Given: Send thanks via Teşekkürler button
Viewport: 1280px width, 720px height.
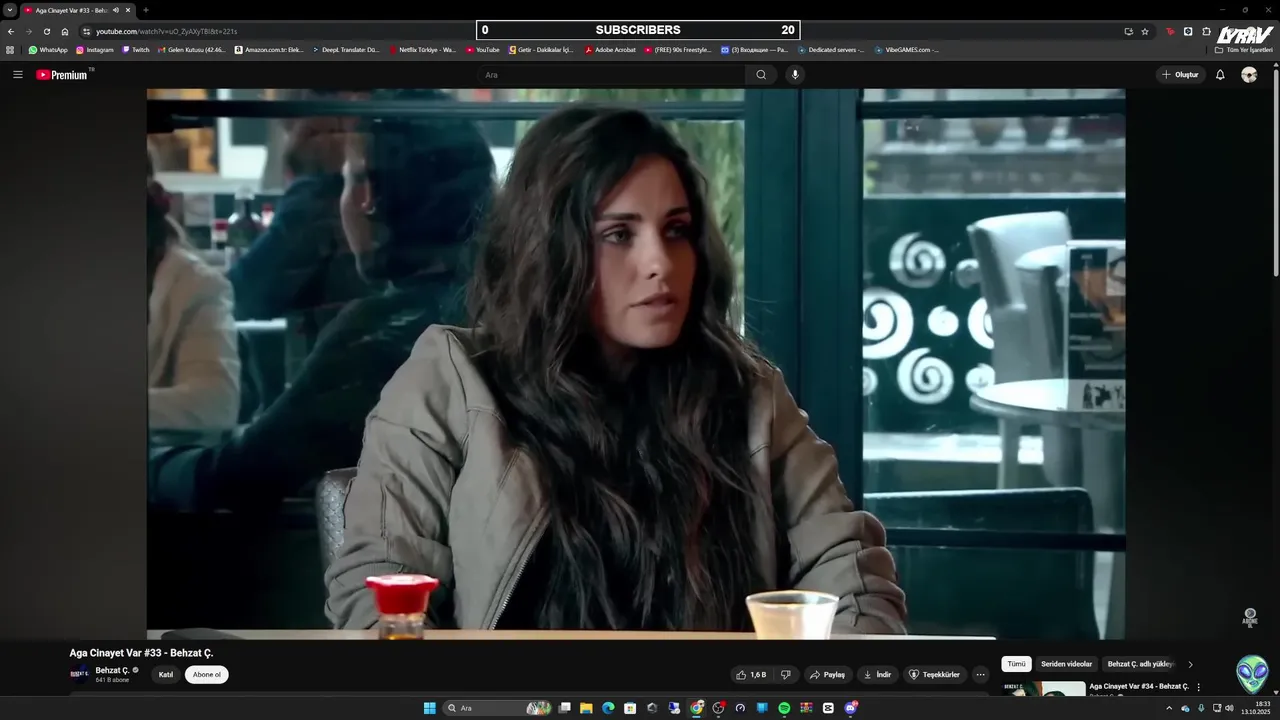Looking at the screenshot, I should [x=934, y=675].
